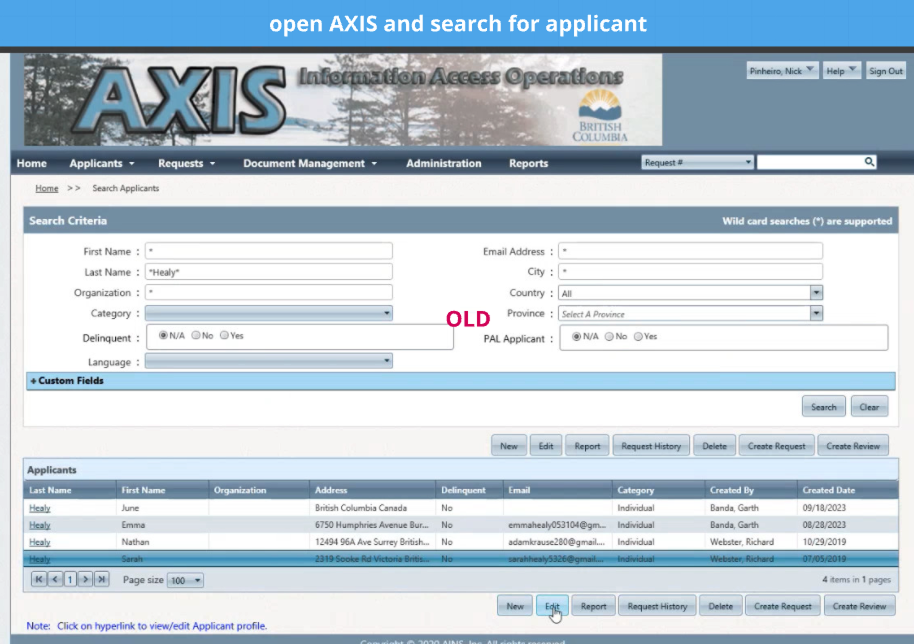Viewport: 914px width, 644px height.
Task: Click the lower Create Request button
Action: point(782,606)
